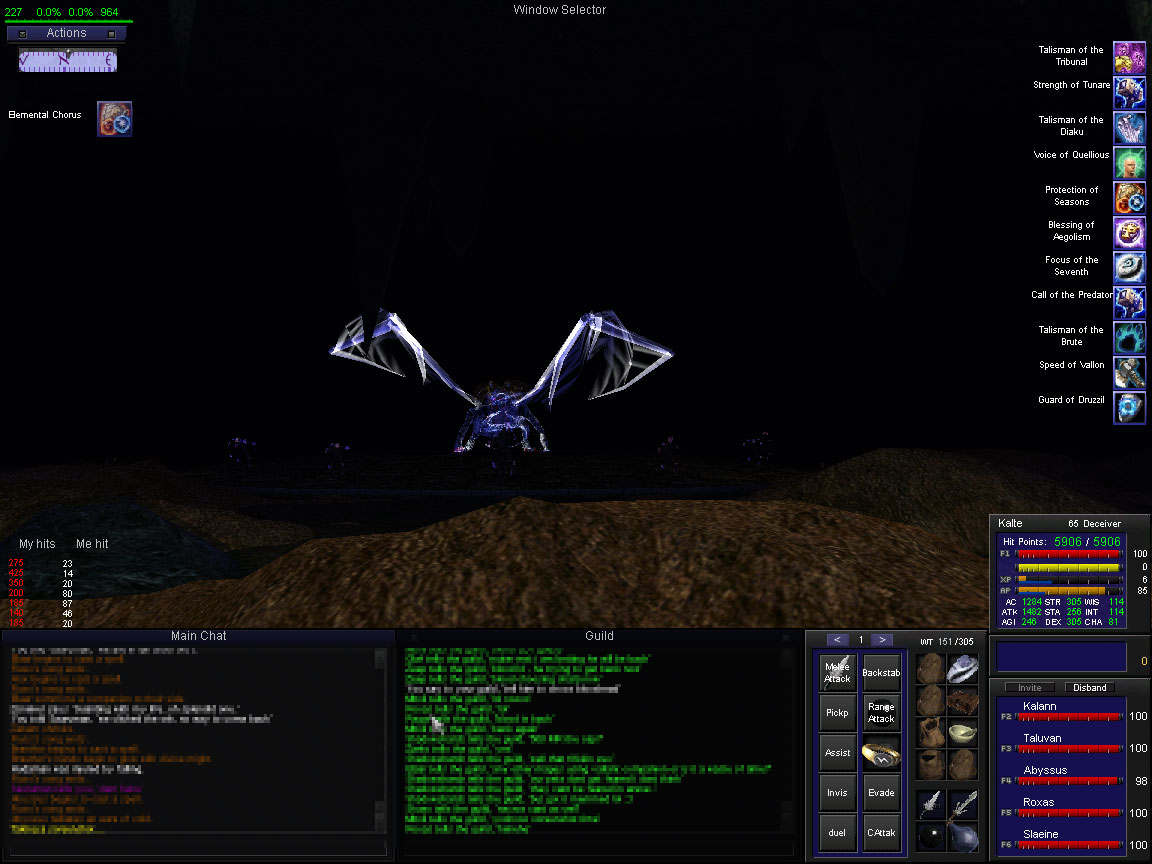Click the "65 Deceiver" level text
Viewport: 1152px width, 864px height.
[1094, 524]
